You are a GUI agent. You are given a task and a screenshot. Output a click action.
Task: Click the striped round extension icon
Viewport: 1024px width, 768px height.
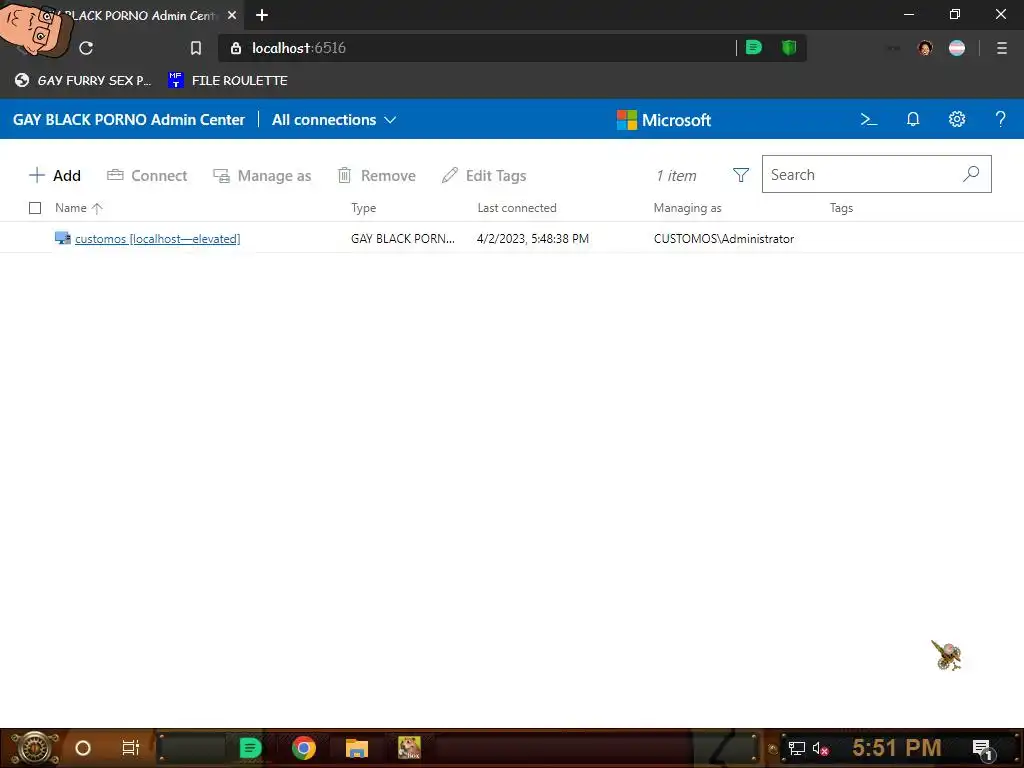point(957,48)
